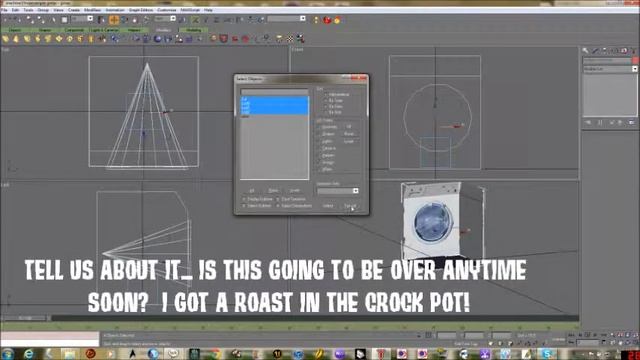This screenshot has width=640, height=360.
Task: Click Cancel in Select Objects dialog
Action: coord(351,206)
